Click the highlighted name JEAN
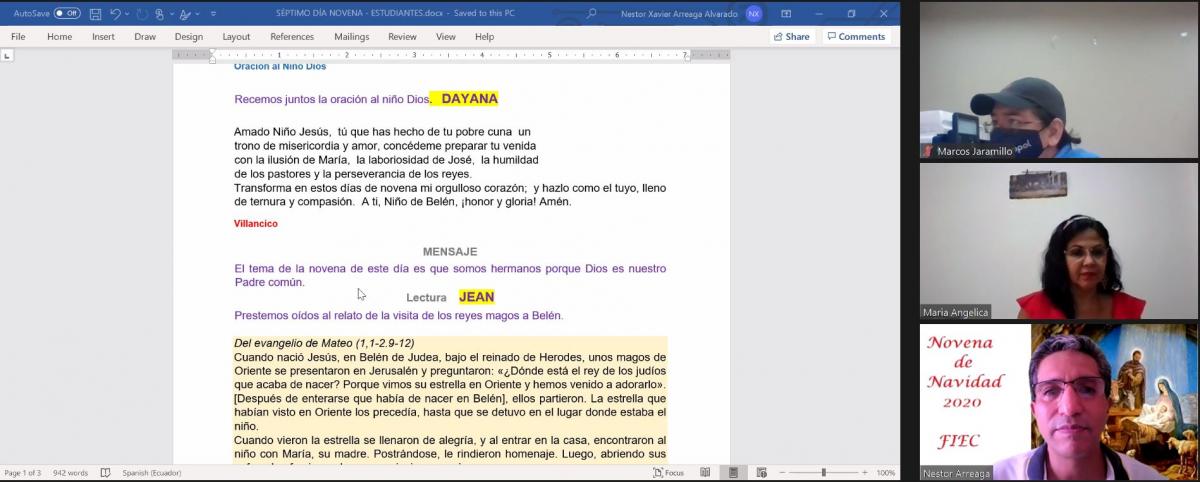This screenshot has height=482, width=1200. click(477, 297)
